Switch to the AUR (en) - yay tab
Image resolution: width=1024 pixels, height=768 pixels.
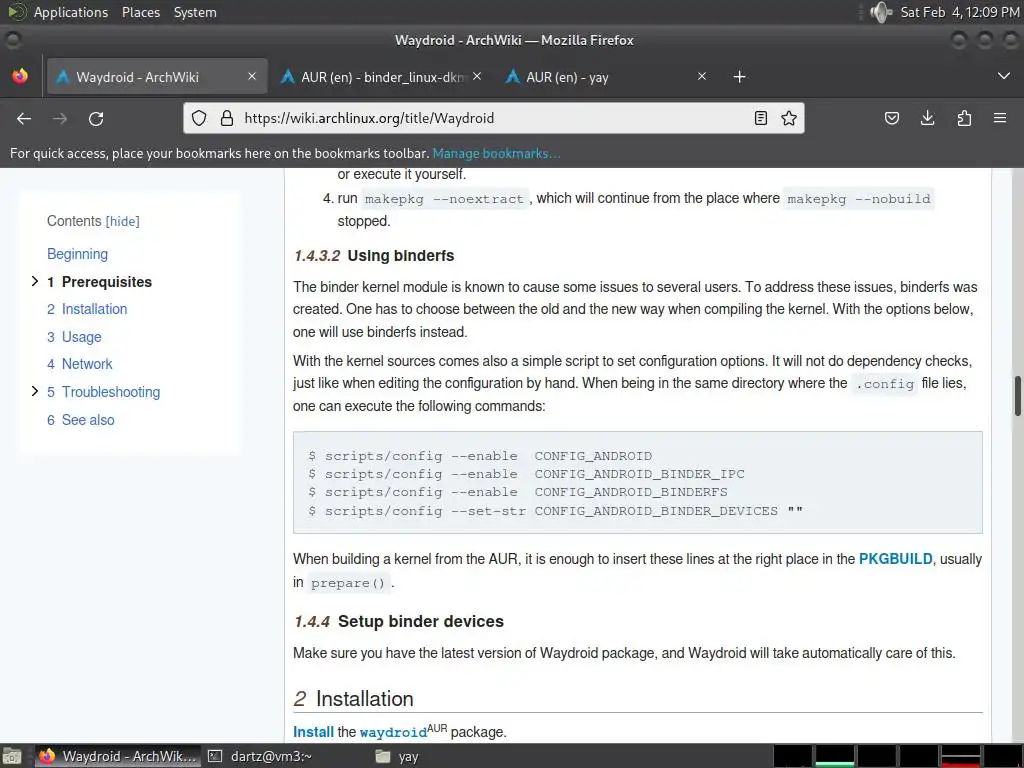tap(606, 76)
